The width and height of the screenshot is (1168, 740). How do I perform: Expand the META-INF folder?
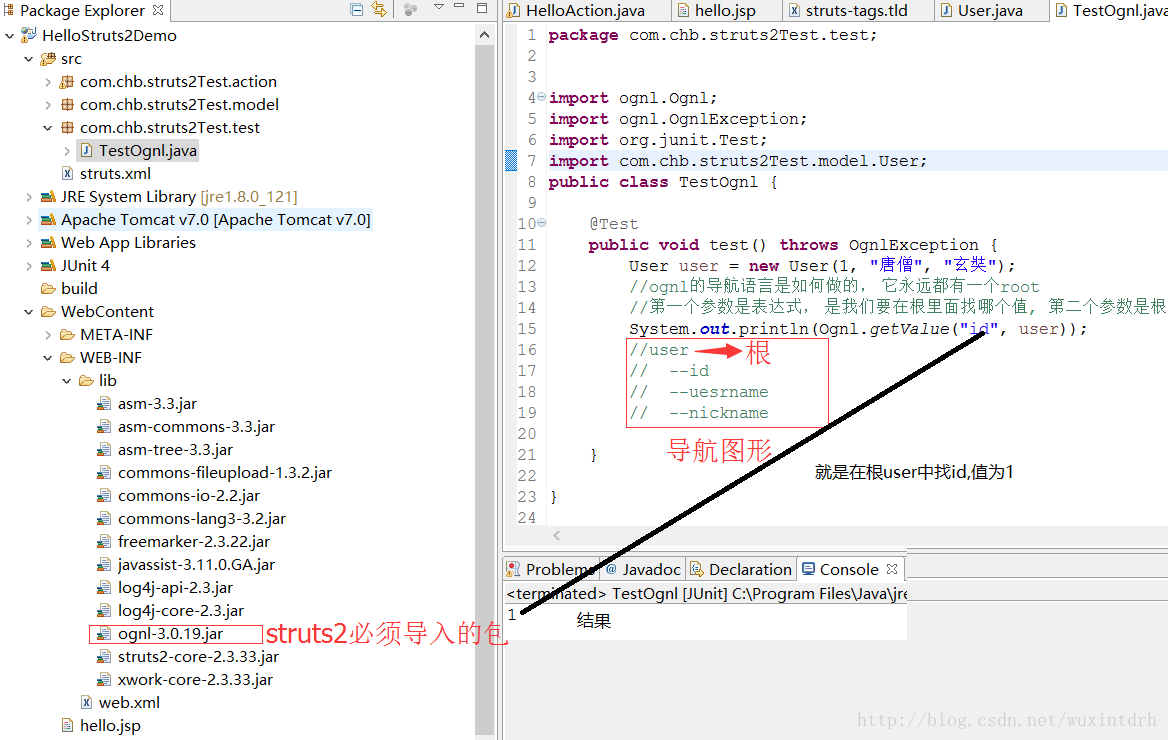(48, 335)
